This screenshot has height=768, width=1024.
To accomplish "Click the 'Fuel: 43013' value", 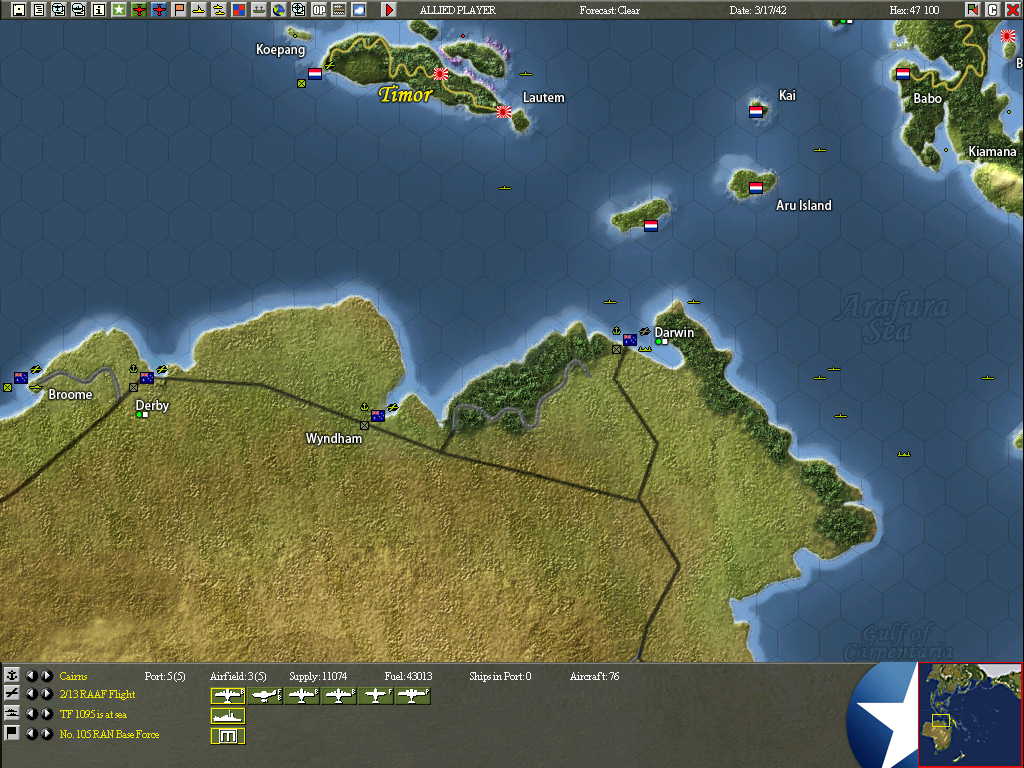I will click(x=408, y=676).
